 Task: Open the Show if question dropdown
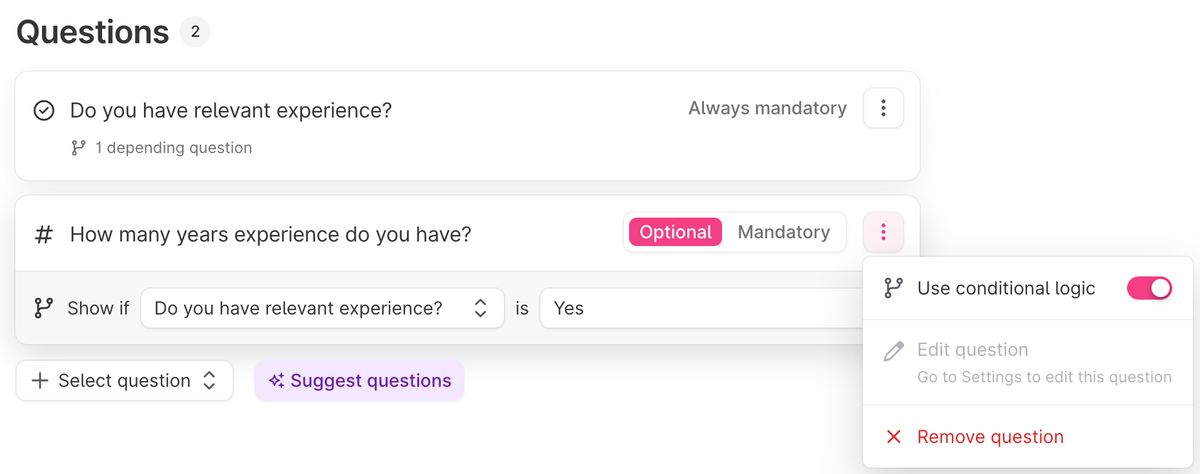pyautogui.click(x=322, y=308)
